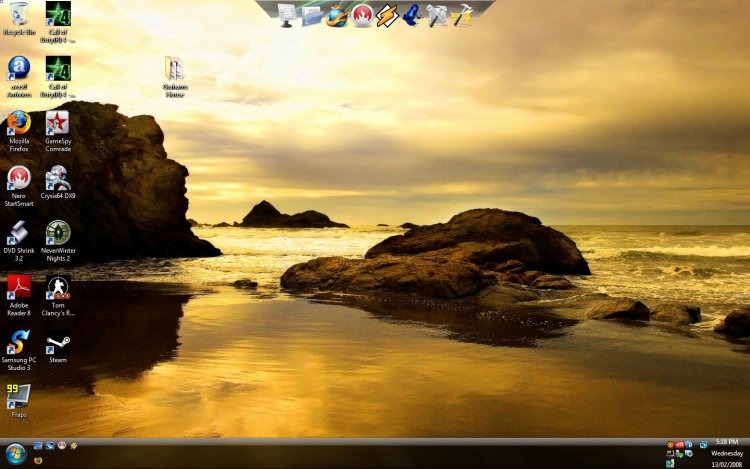
Task: Launch Crysis64 DX9 from the desktop
Action: [58, 178]
